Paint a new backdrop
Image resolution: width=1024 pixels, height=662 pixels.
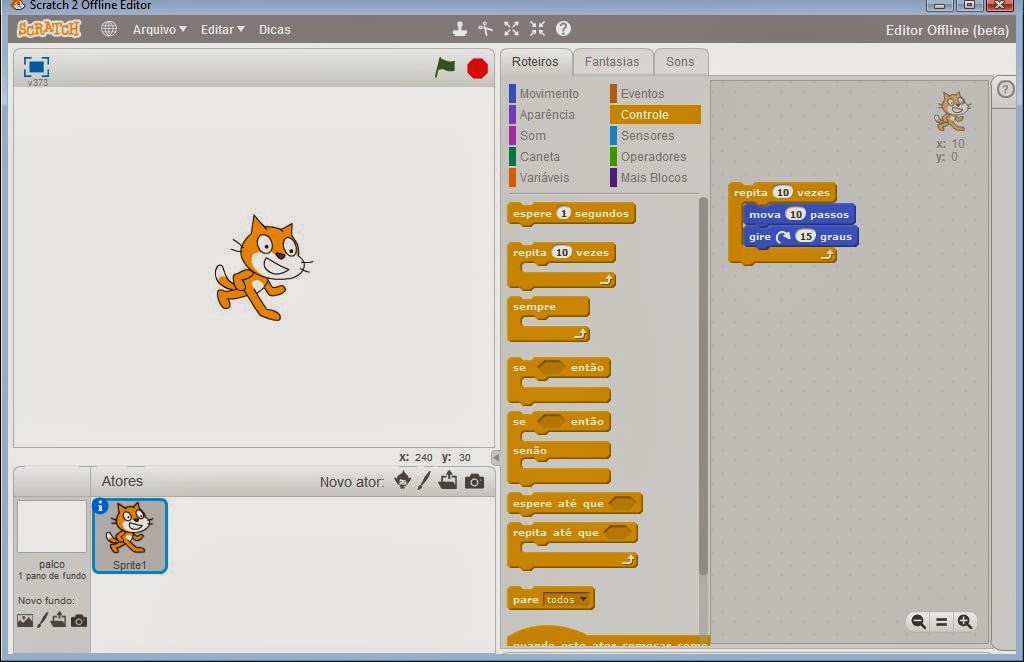(x=42, y=620)
